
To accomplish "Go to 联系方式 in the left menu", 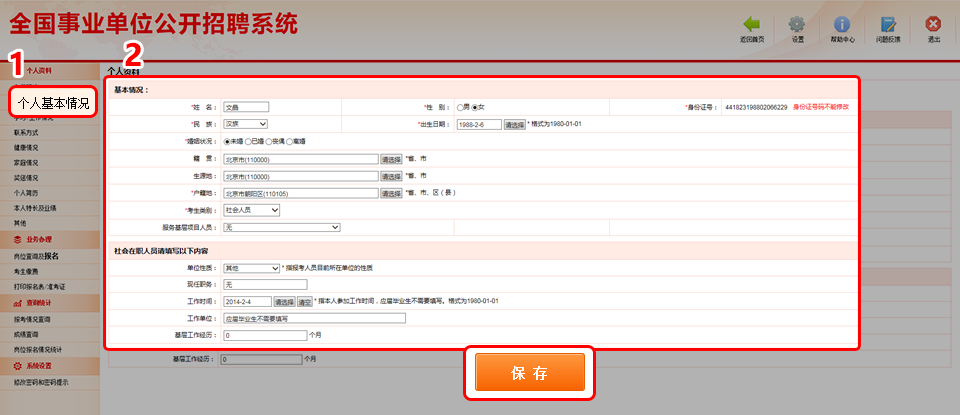I will (x=27, y=132).
